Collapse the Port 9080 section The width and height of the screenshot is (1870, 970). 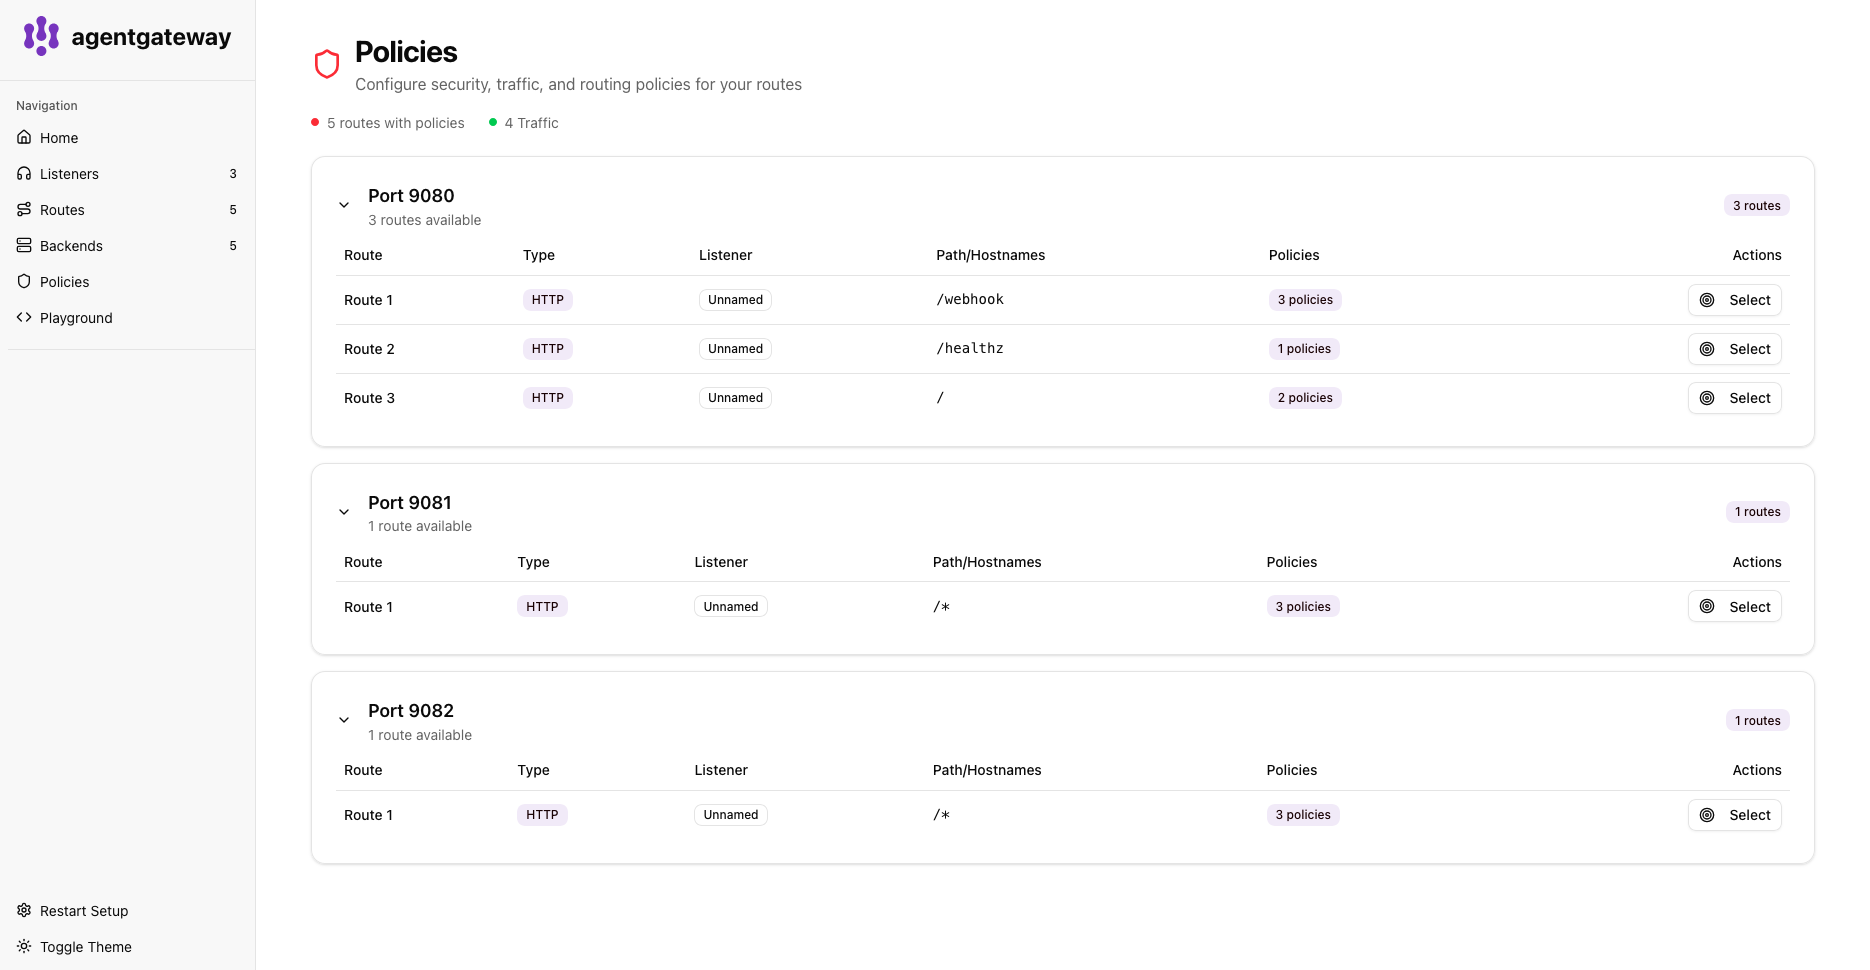[x=344, y=204]
